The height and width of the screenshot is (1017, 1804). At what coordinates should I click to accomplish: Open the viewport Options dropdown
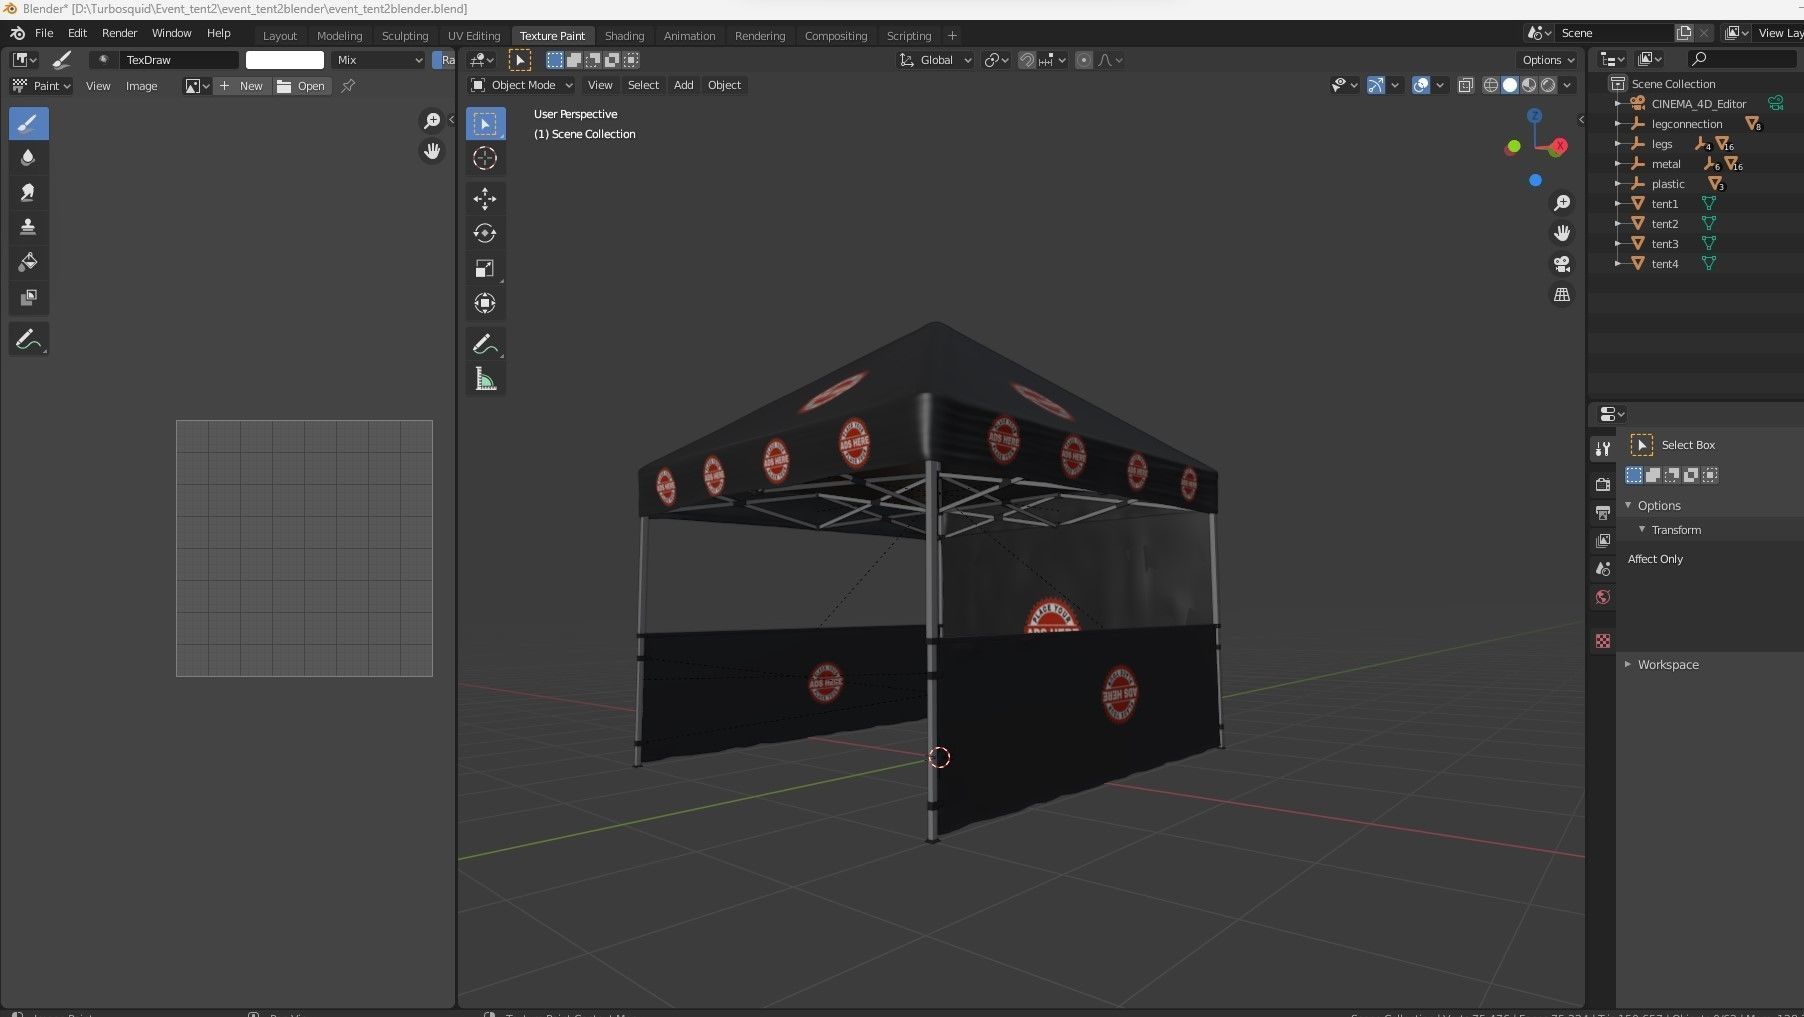[x=1548, y=60]
